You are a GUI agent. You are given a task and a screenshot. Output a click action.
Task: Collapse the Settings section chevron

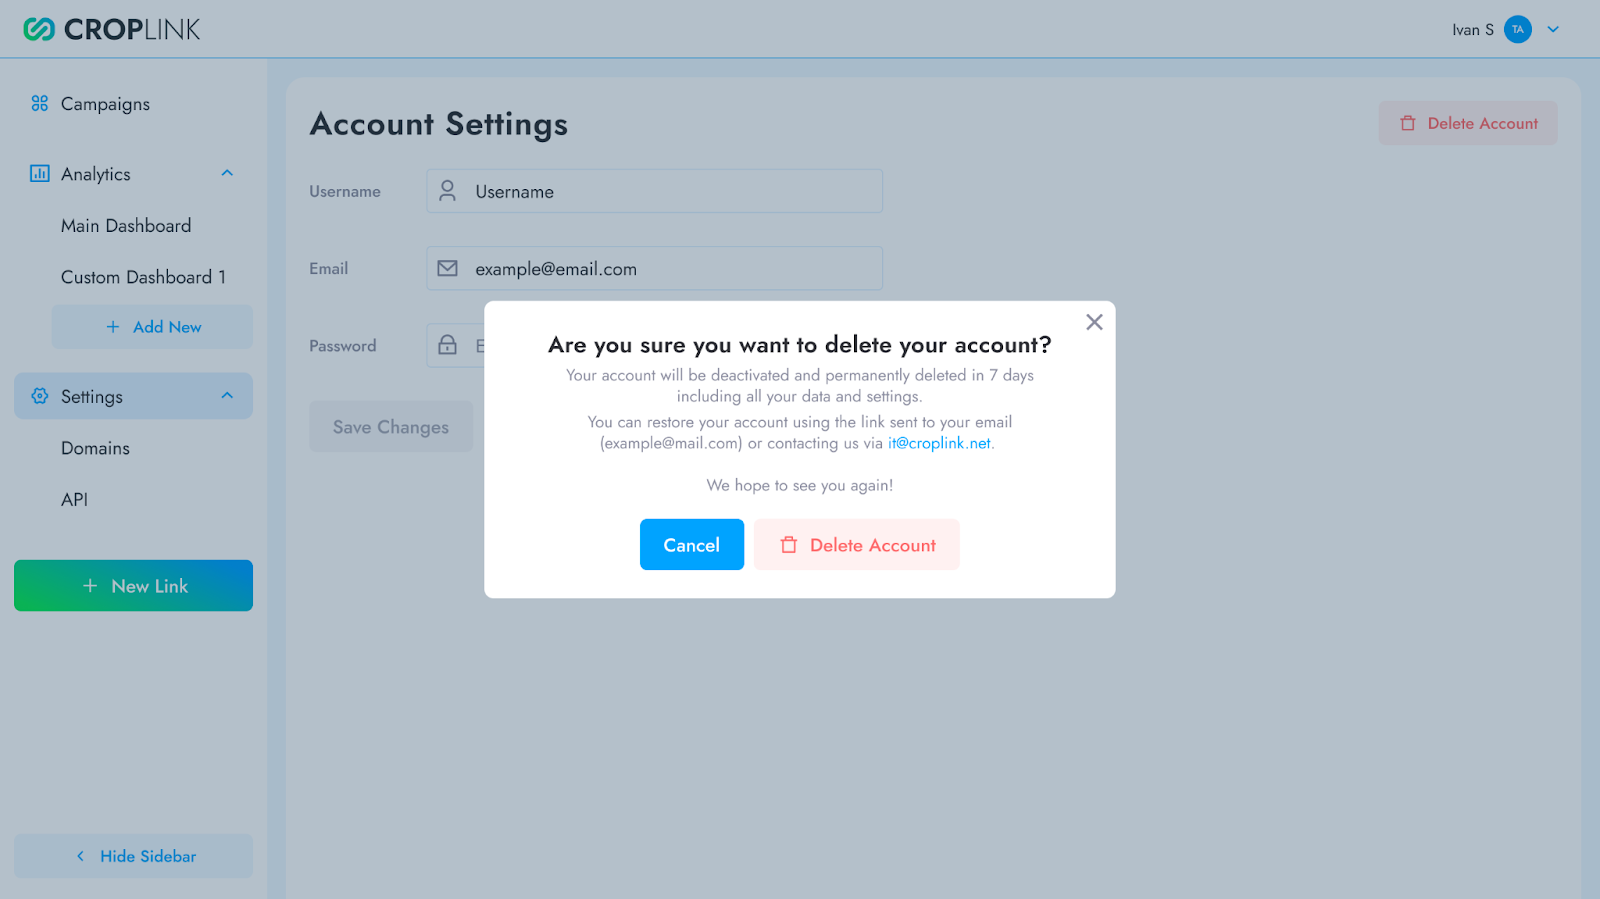coord(227,396)
